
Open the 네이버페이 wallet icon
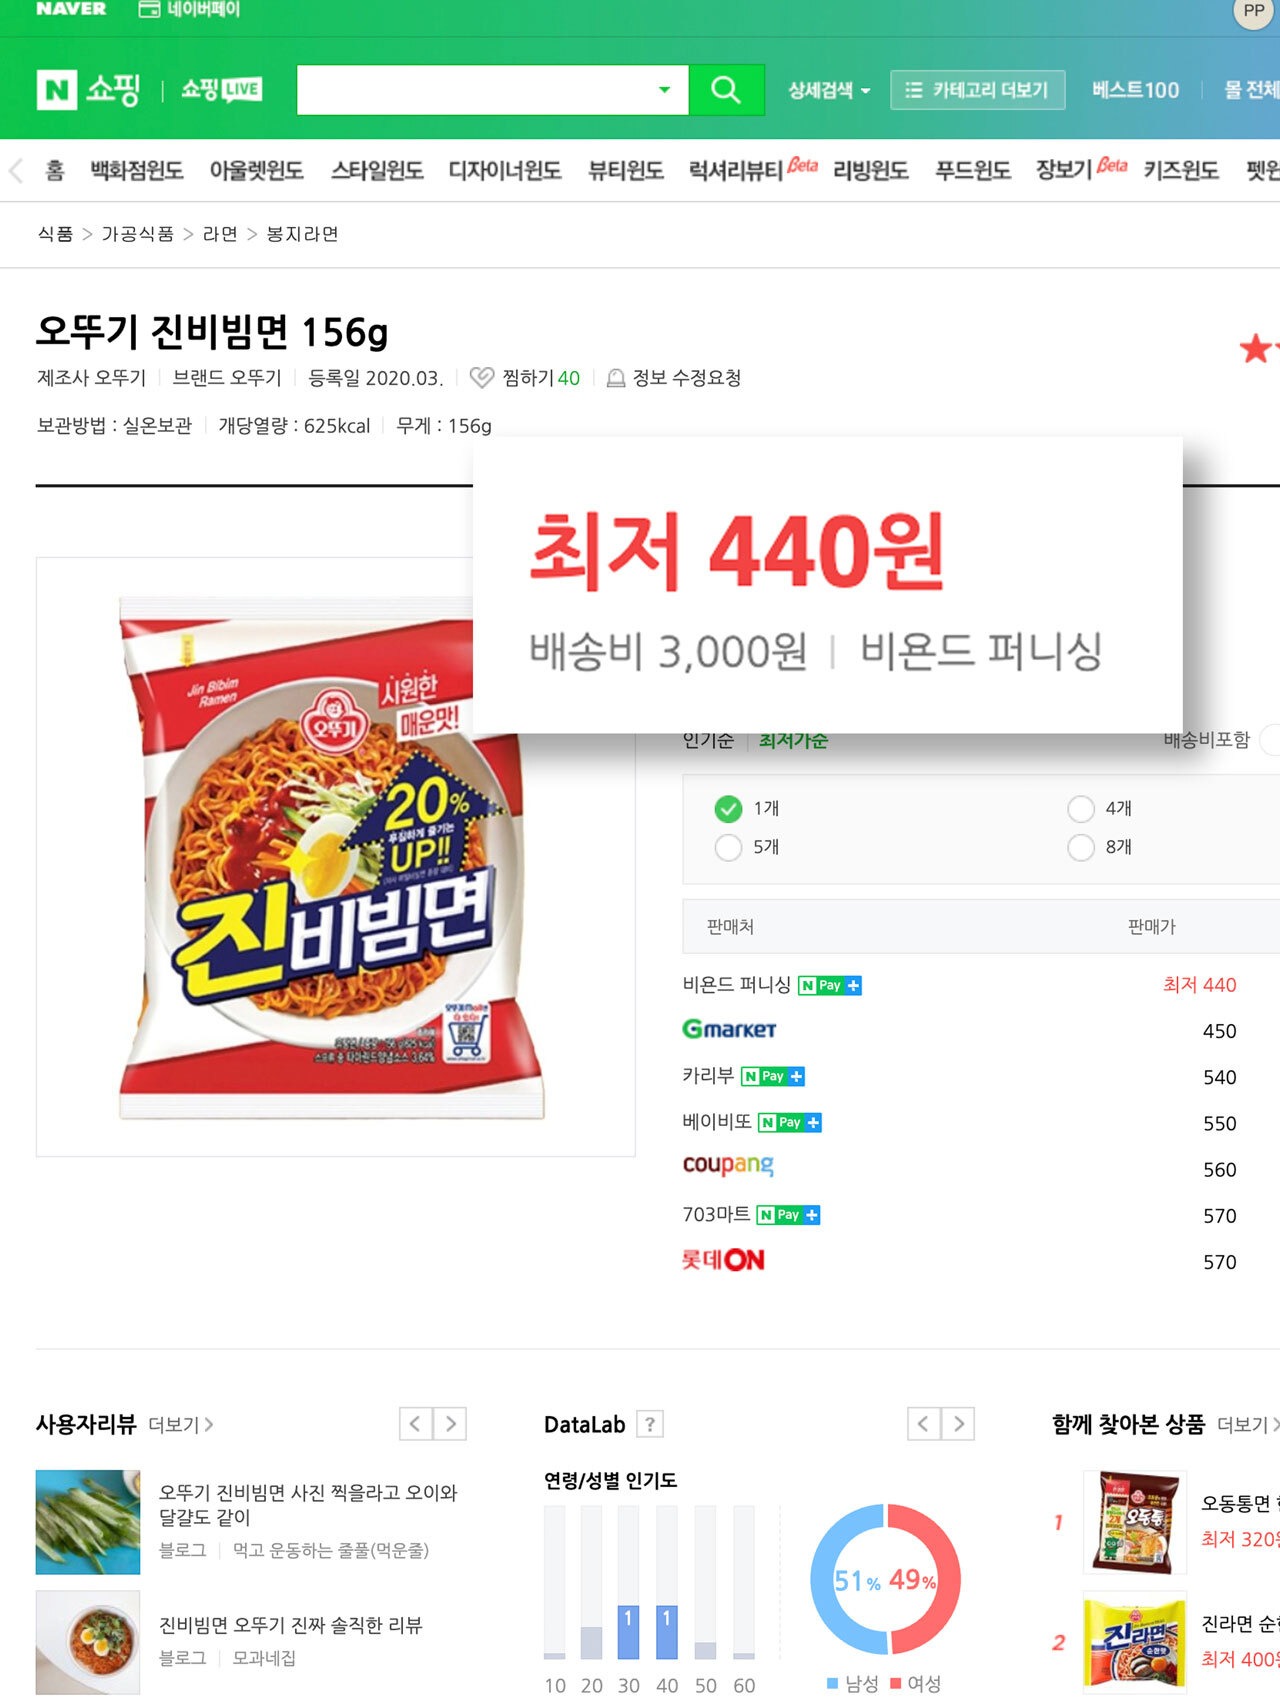tap(149, 10)
